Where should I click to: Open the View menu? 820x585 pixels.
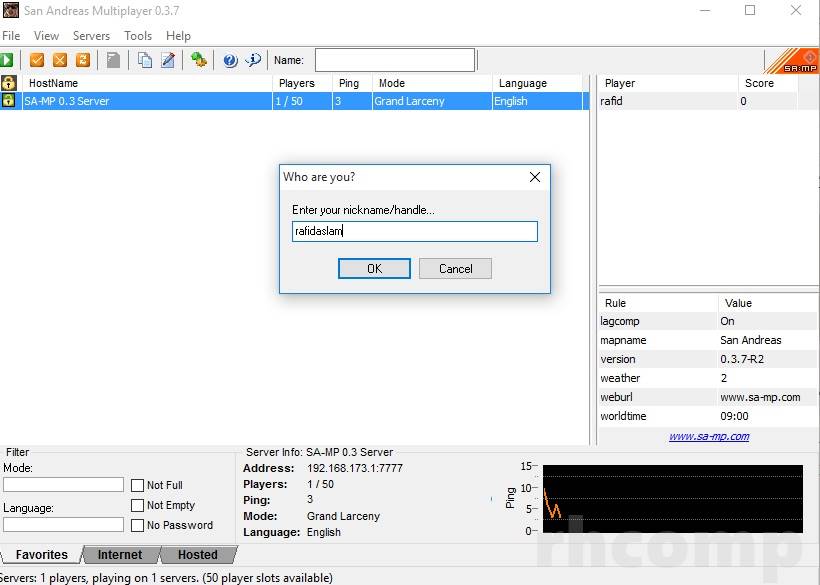coord(47,36)
